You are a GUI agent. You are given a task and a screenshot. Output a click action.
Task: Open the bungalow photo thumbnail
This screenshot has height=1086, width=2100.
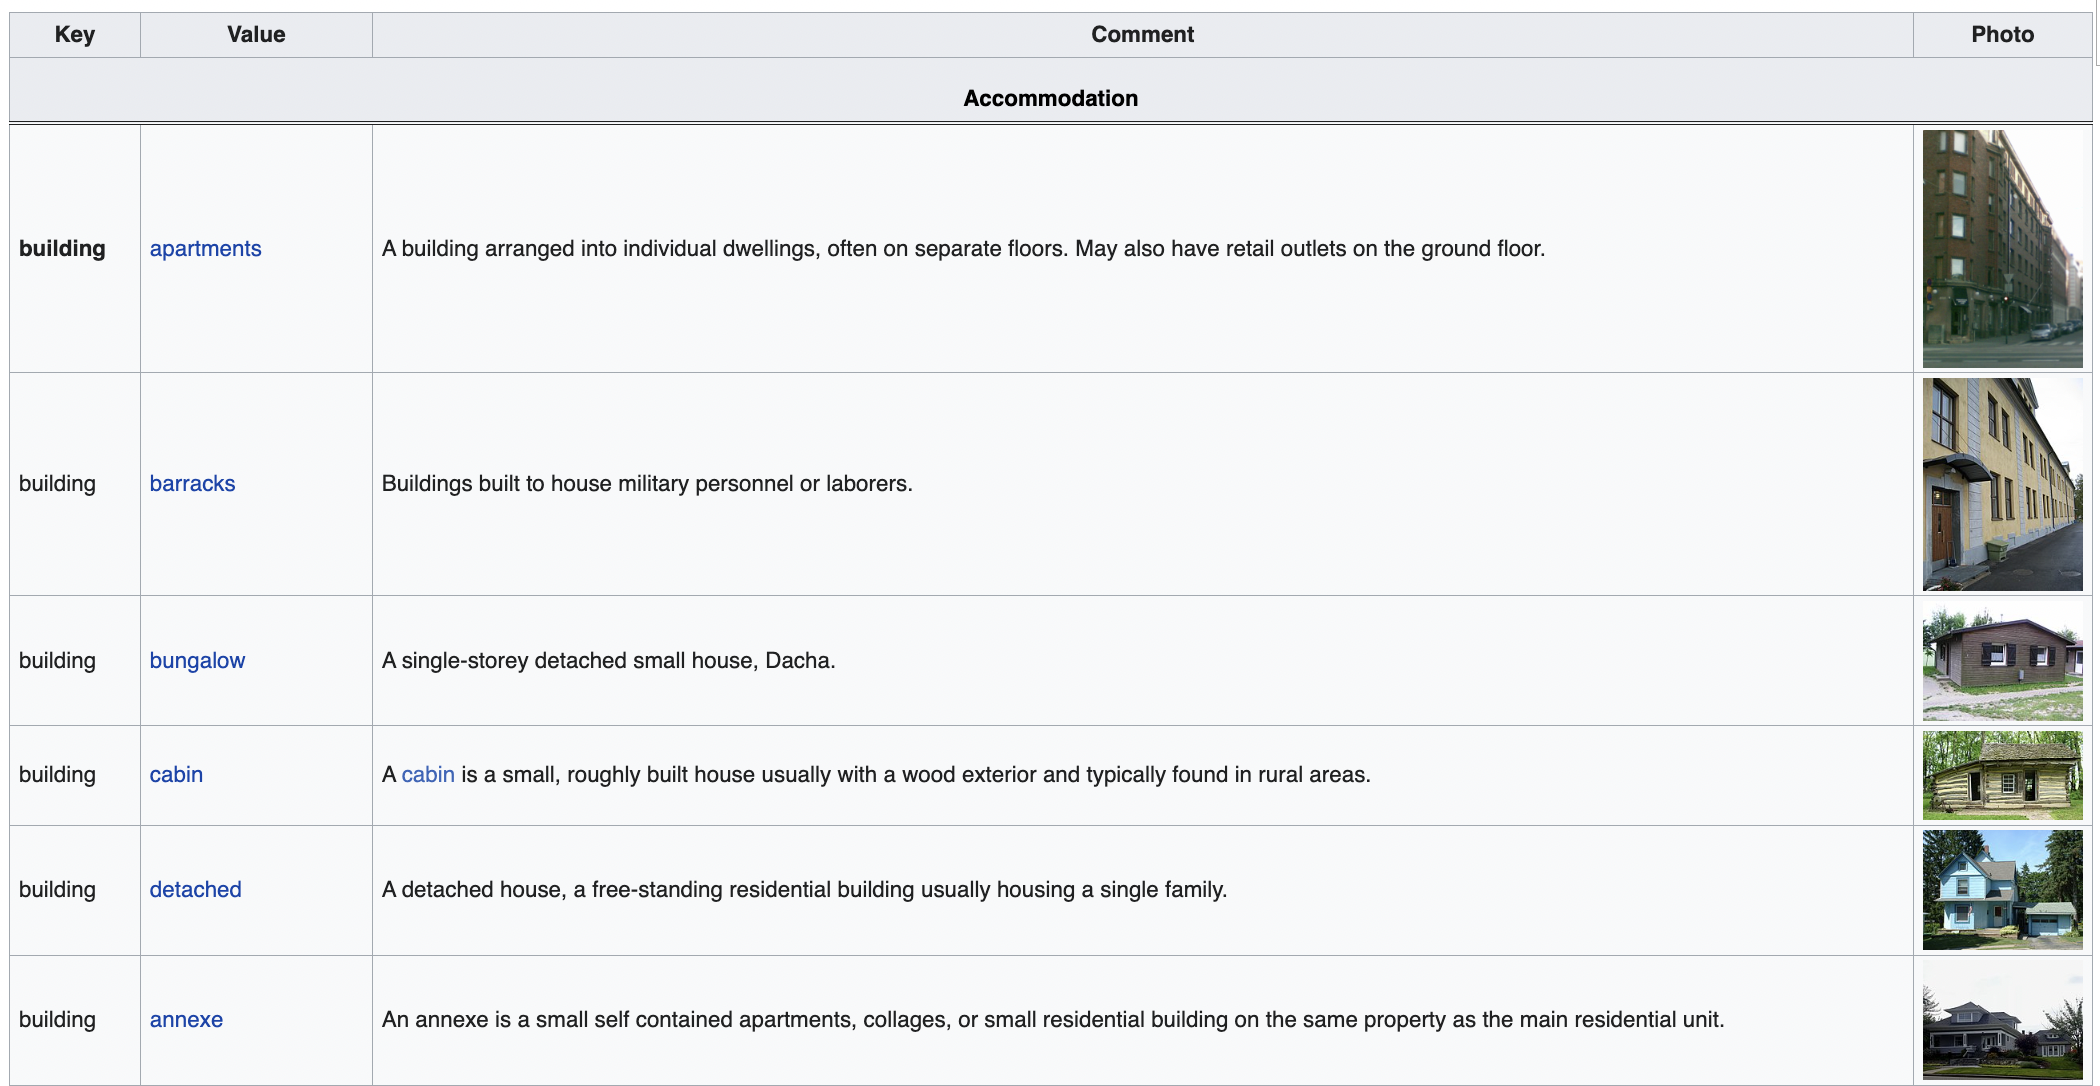click(2002, 661)
